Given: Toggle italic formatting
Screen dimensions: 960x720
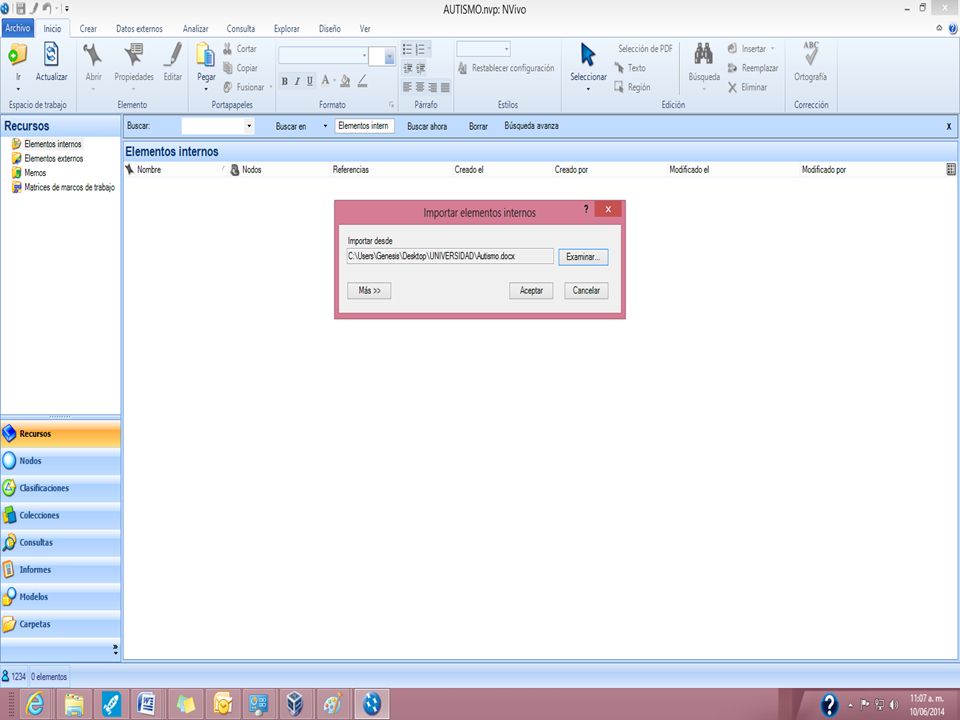Looking at the screenshot, I should 297,81.
